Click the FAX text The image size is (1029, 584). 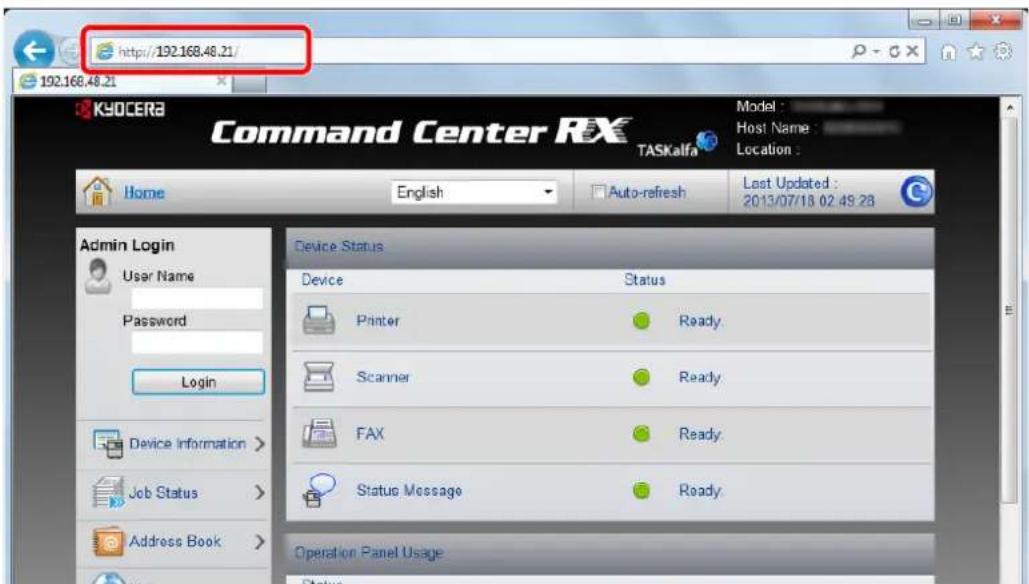pyautogui.click(x=370, y=434)
